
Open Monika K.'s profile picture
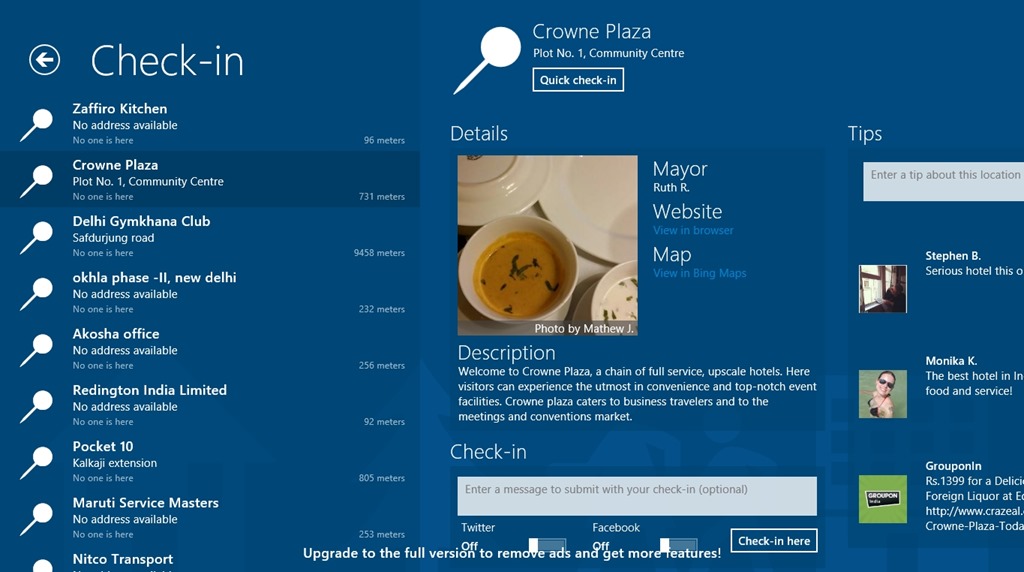882,394
